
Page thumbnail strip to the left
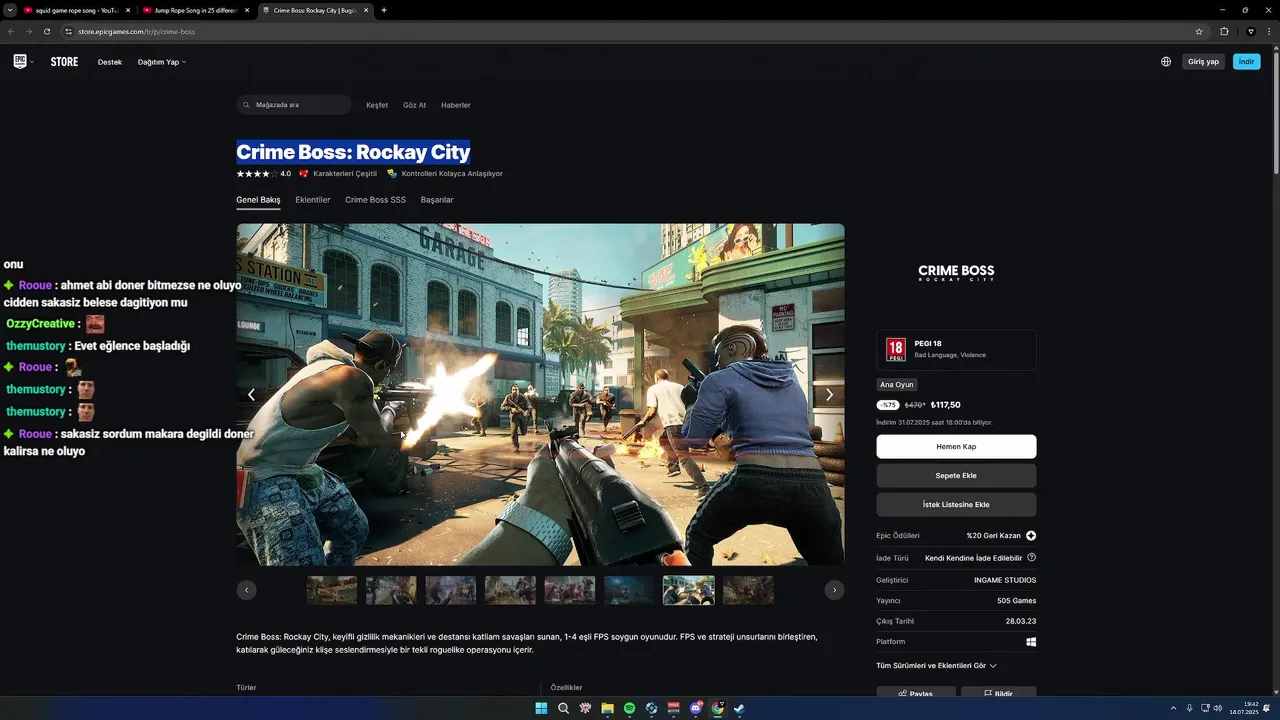[246, 590]
